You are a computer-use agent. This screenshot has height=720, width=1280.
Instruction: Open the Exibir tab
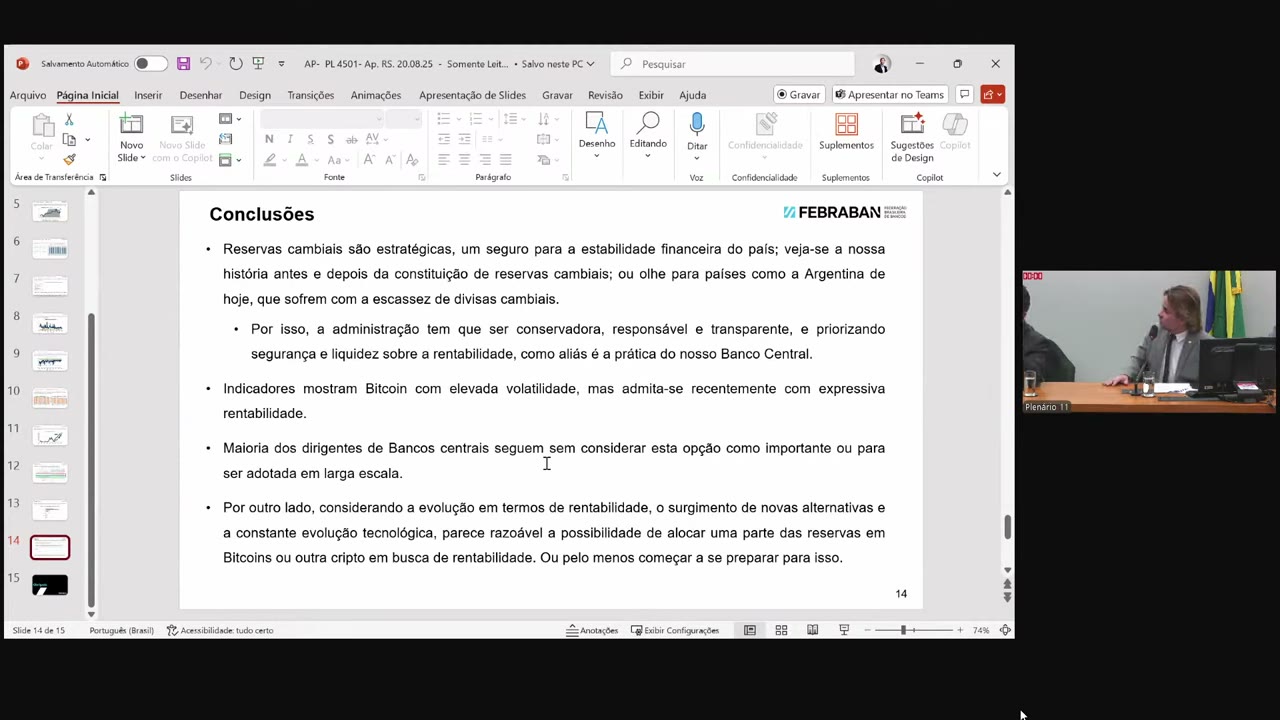(x=651, y=95)
